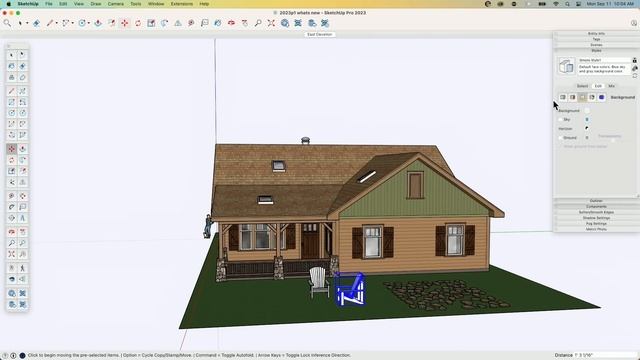Expand the Components panel
Image resolution: width=640 pixels, height=360 pixels.
point(596,207)
